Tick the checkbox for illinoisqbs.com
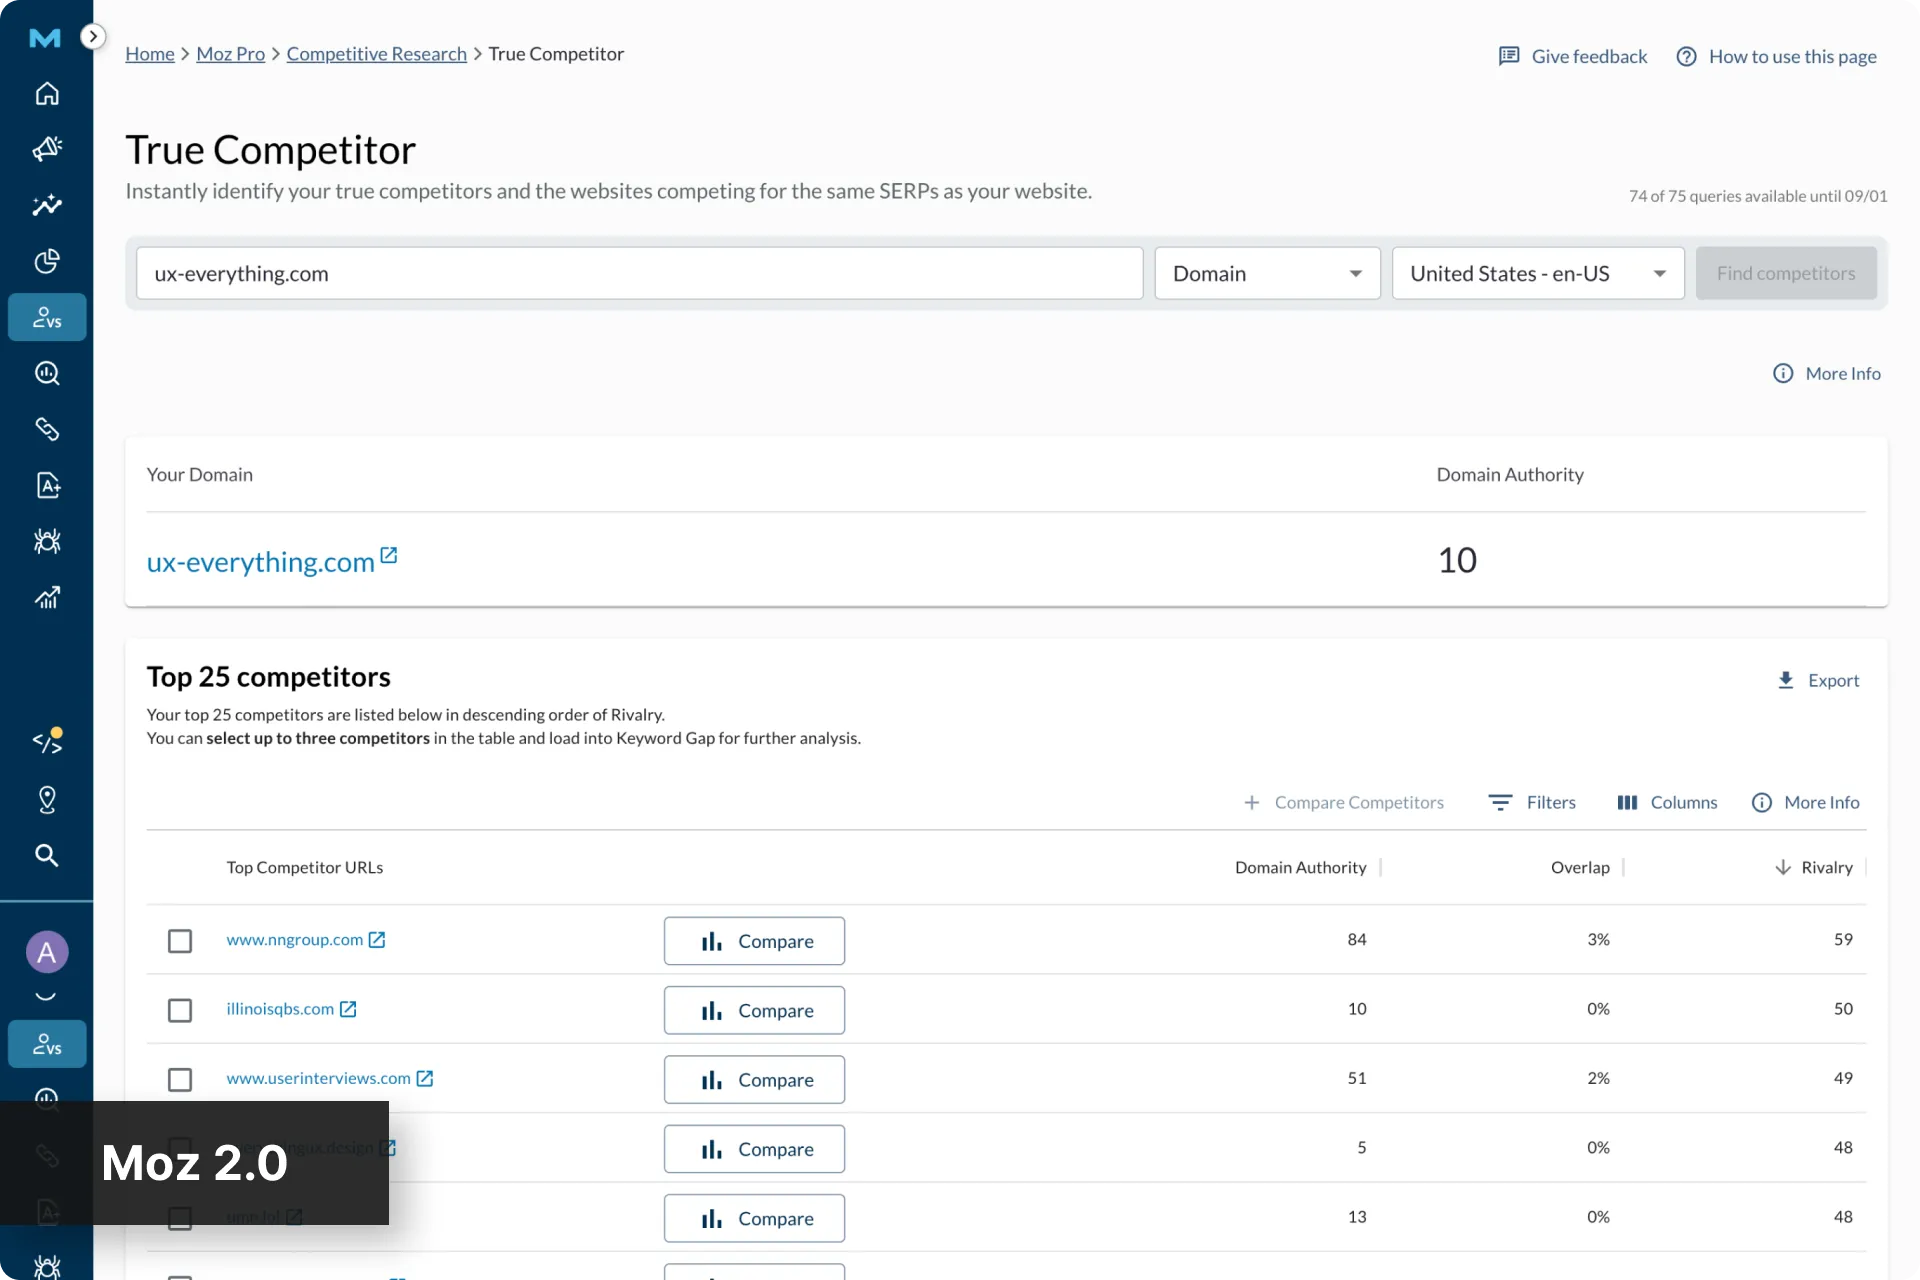Viewport: 1920px width, 1280px height. click(x=180, y=1010)
